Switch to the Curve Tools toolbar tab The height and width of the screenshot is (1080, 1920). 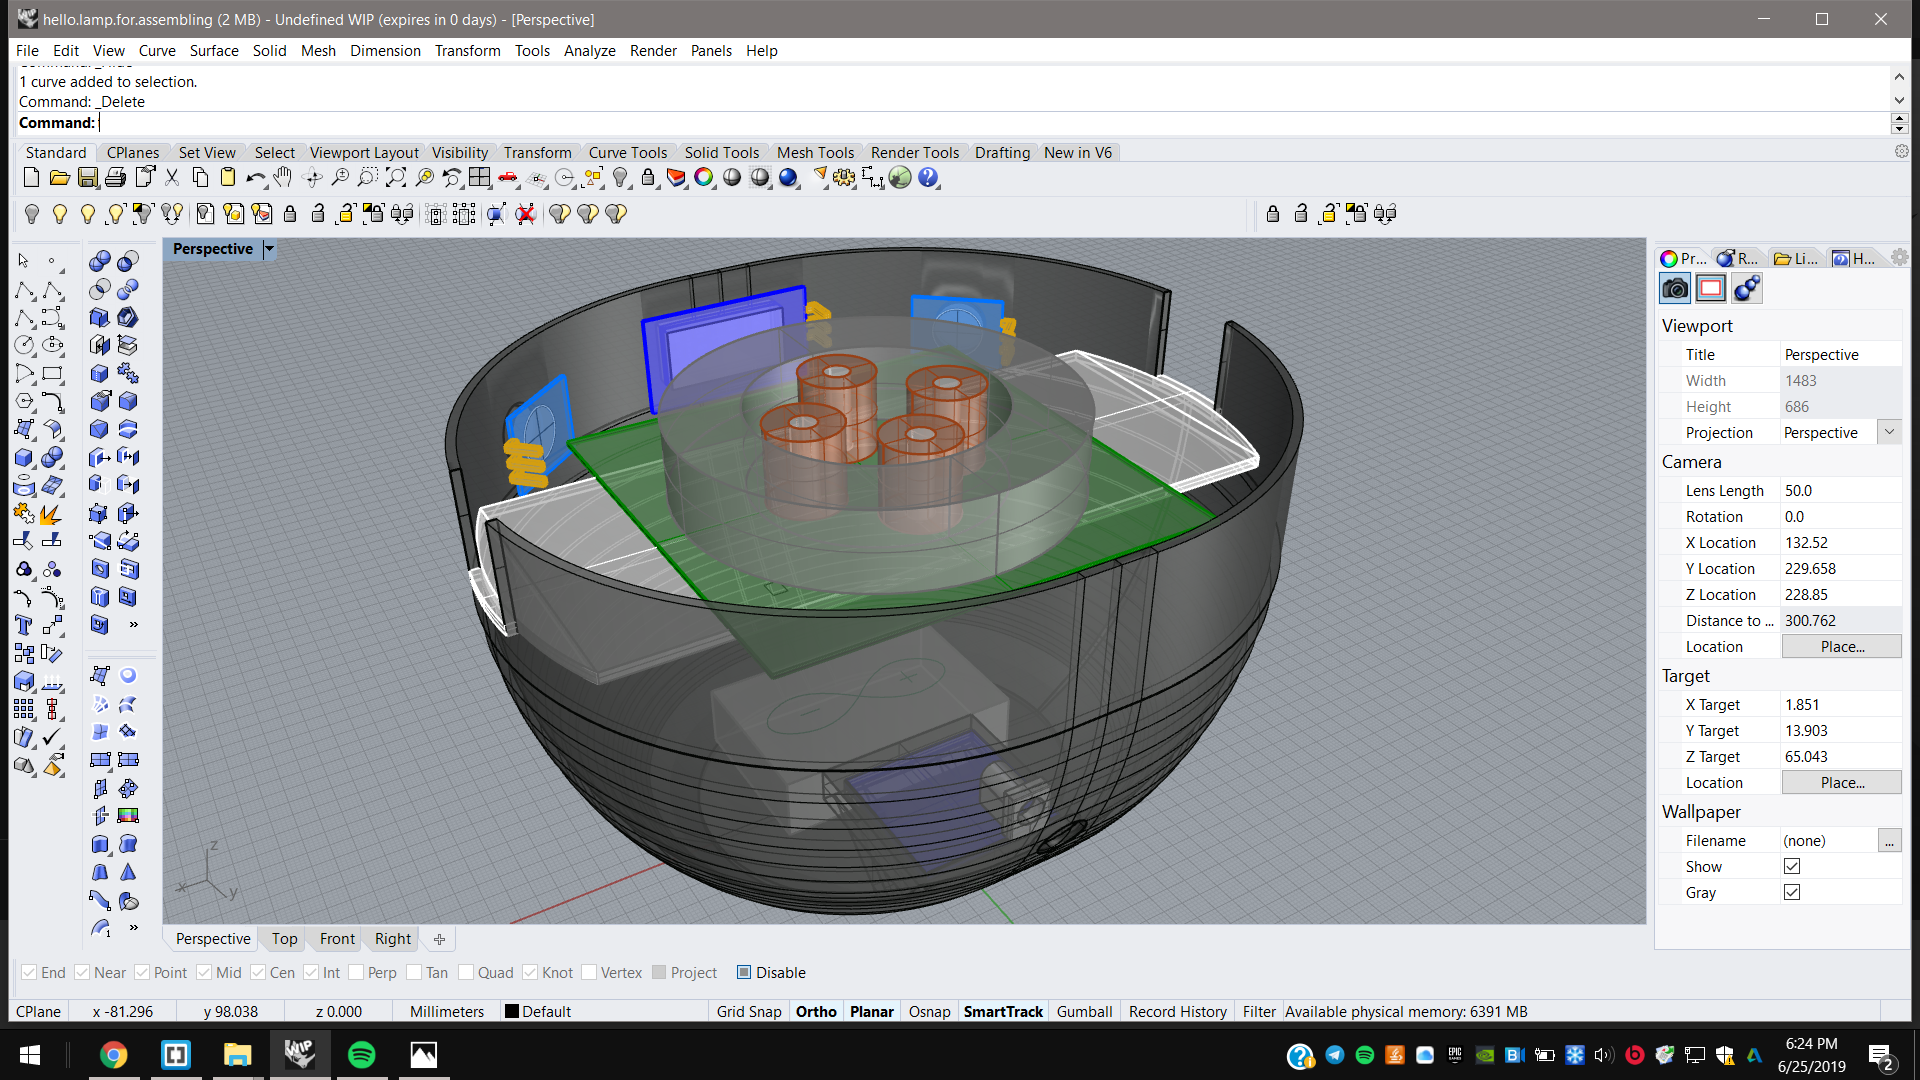click(627, 152)
